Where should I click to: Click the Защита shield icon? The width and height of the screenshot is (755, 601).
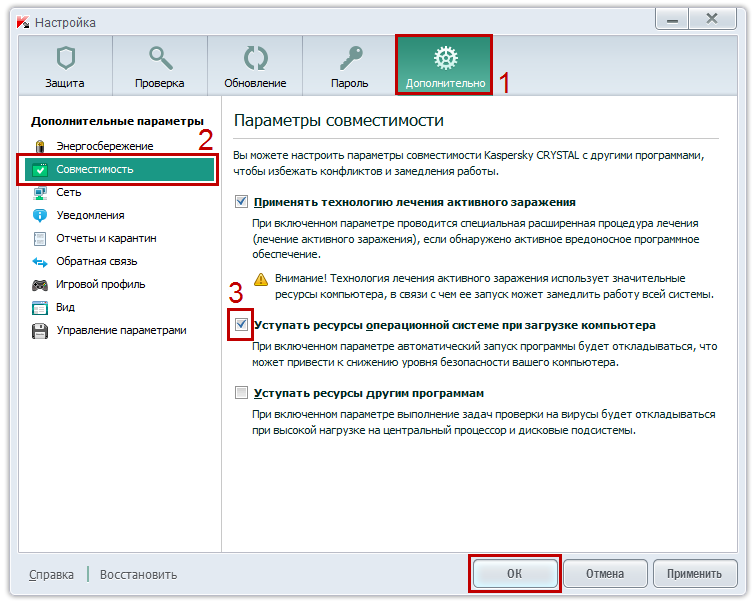[x=64, y=58]
